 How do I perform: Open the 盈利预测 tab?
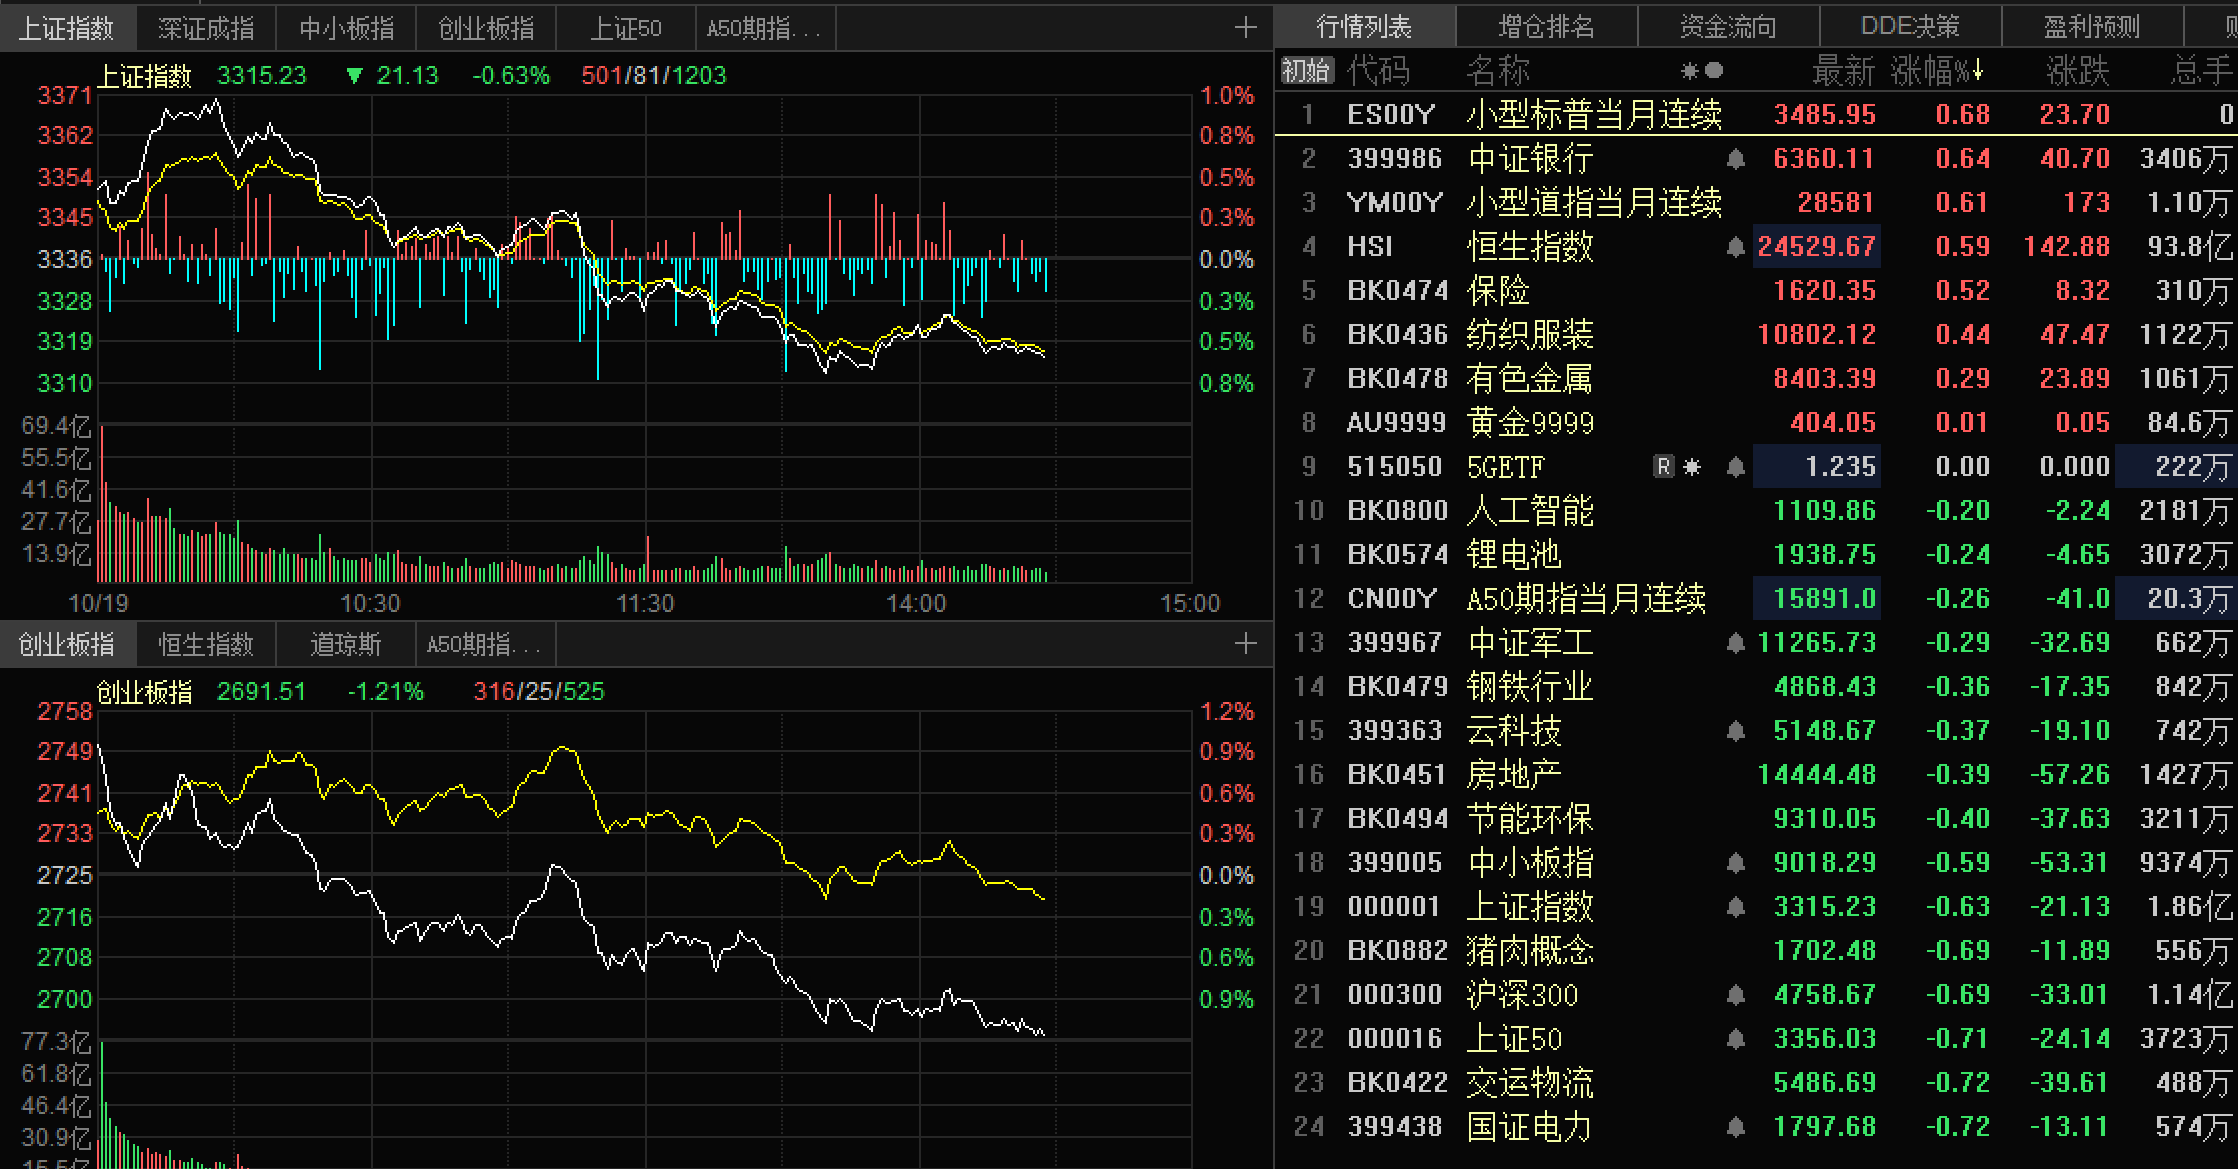click(2092, 26)
